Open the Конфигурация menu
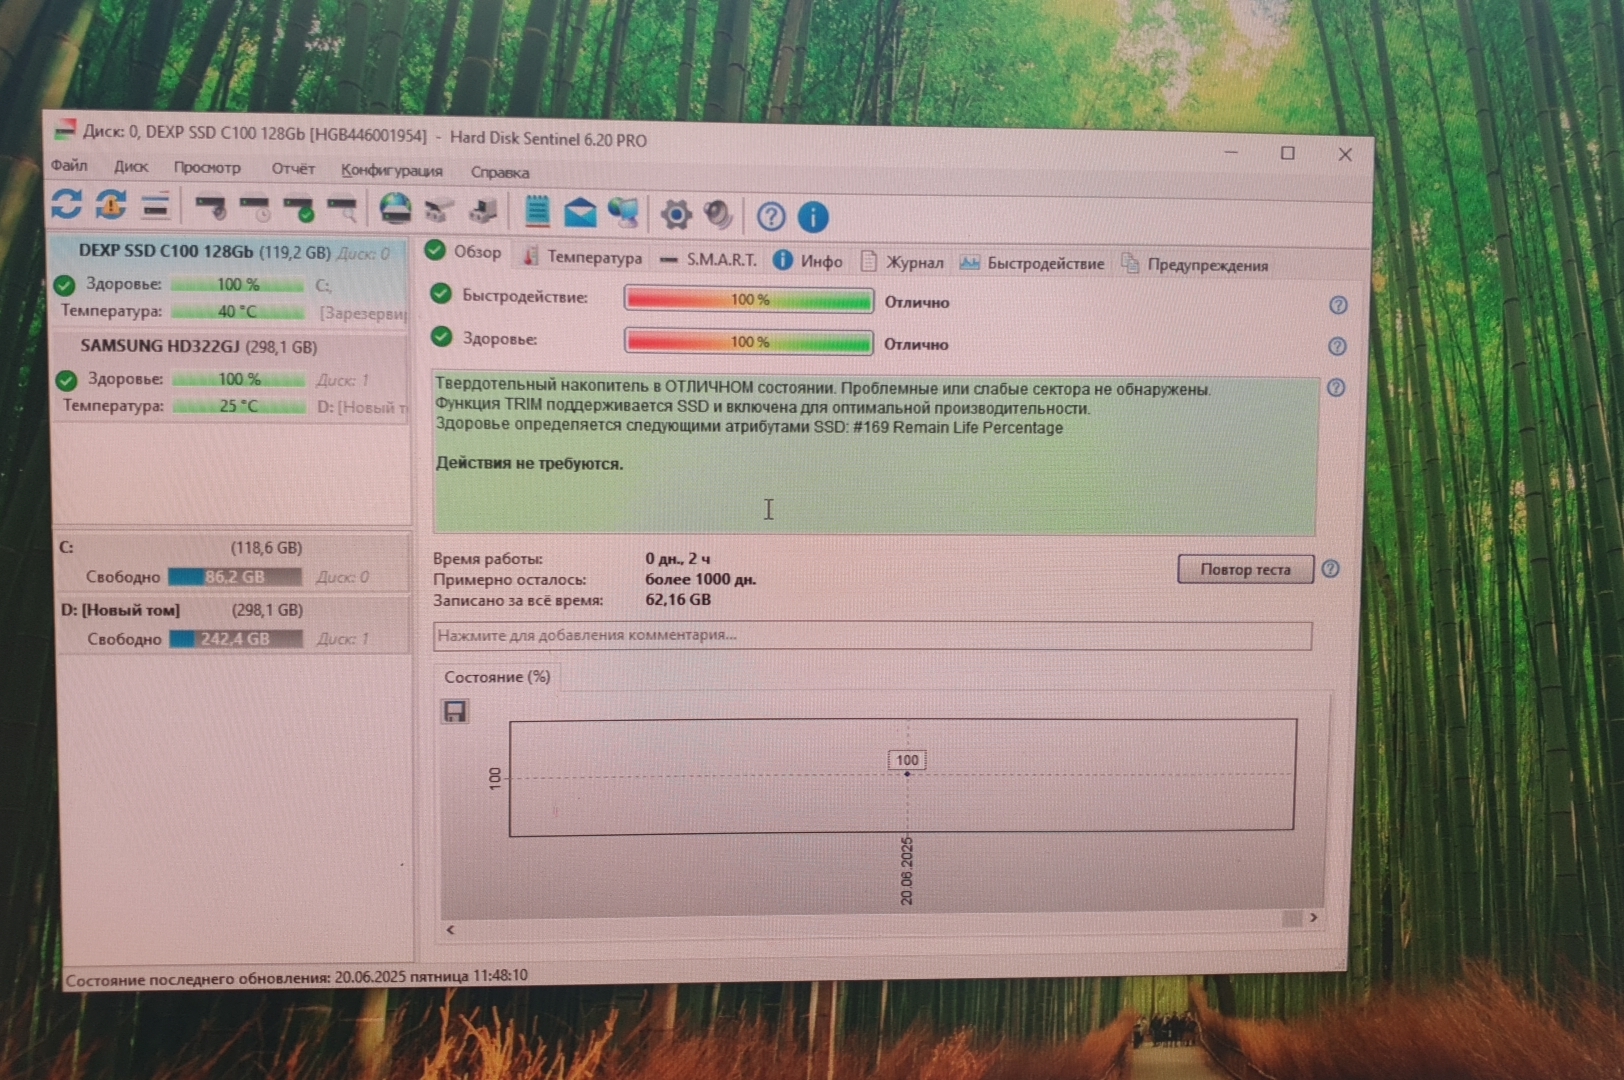The width and height of the screenshot is (1624, 1080). point(391,170)
